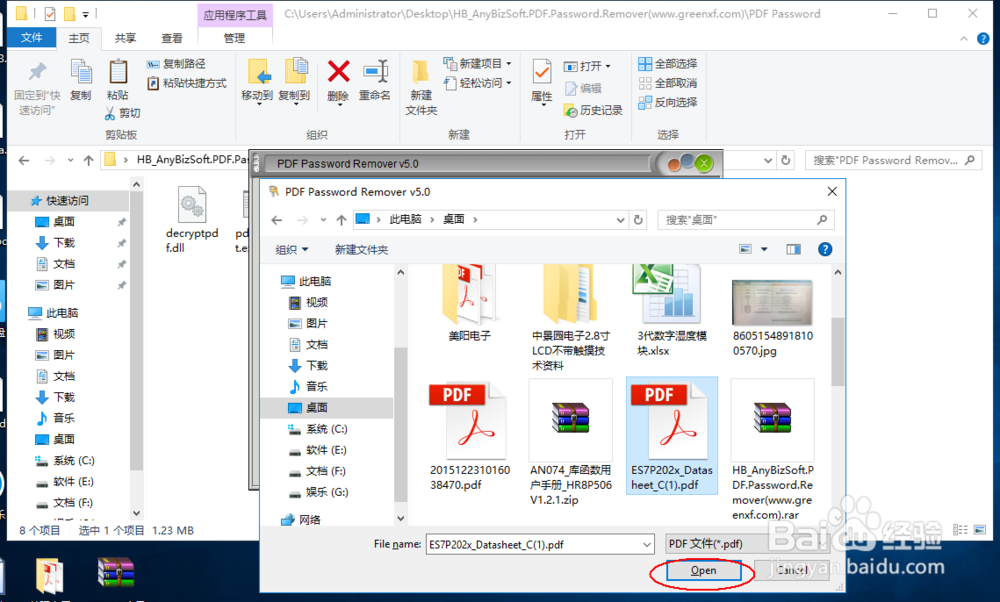
Task: Switch to the Home ribbon tab
Action: point(79,38)
